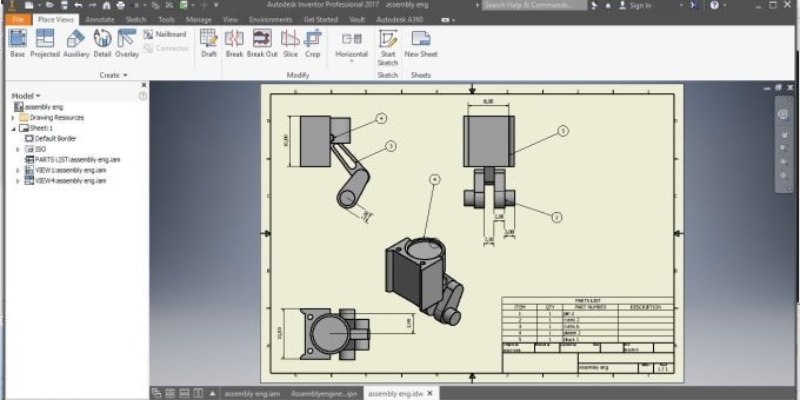Switch to the Annotate ribbon tab
This screenshot has height=400, width=800.
tap(99, 19)
